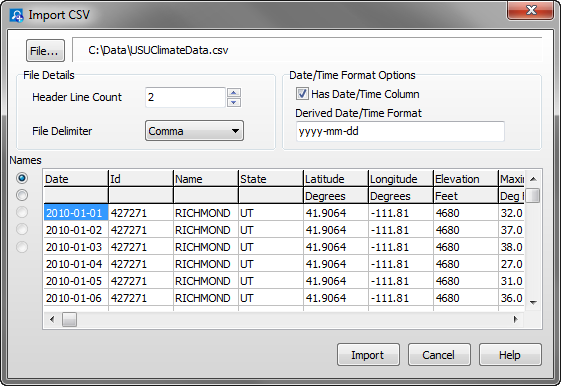
Task: Click the Feet units cell
Action: click(x=466, y=196)
